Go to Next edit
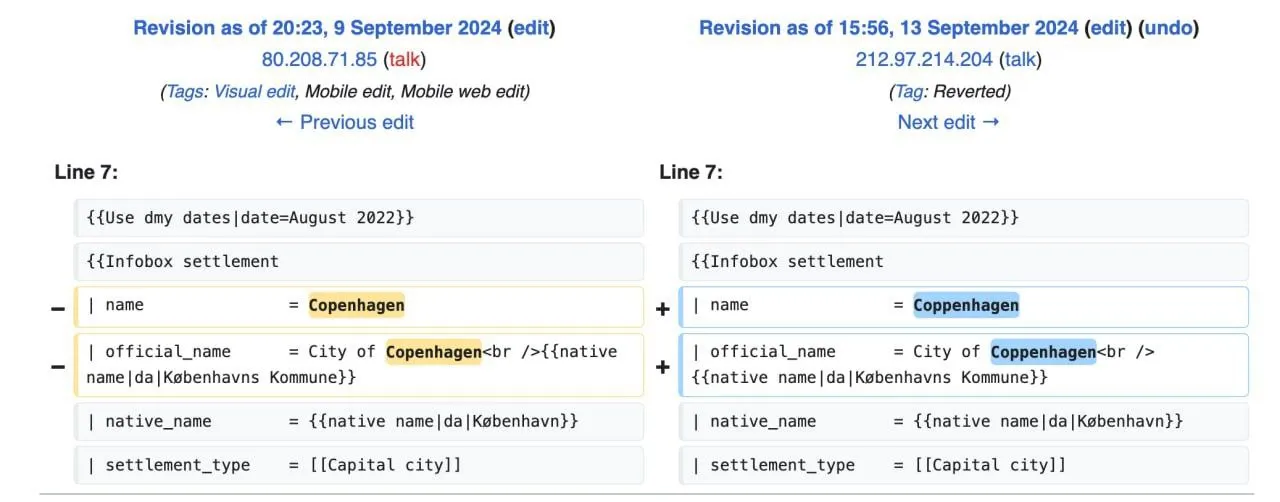1280x502 pixels. [948, 122]
